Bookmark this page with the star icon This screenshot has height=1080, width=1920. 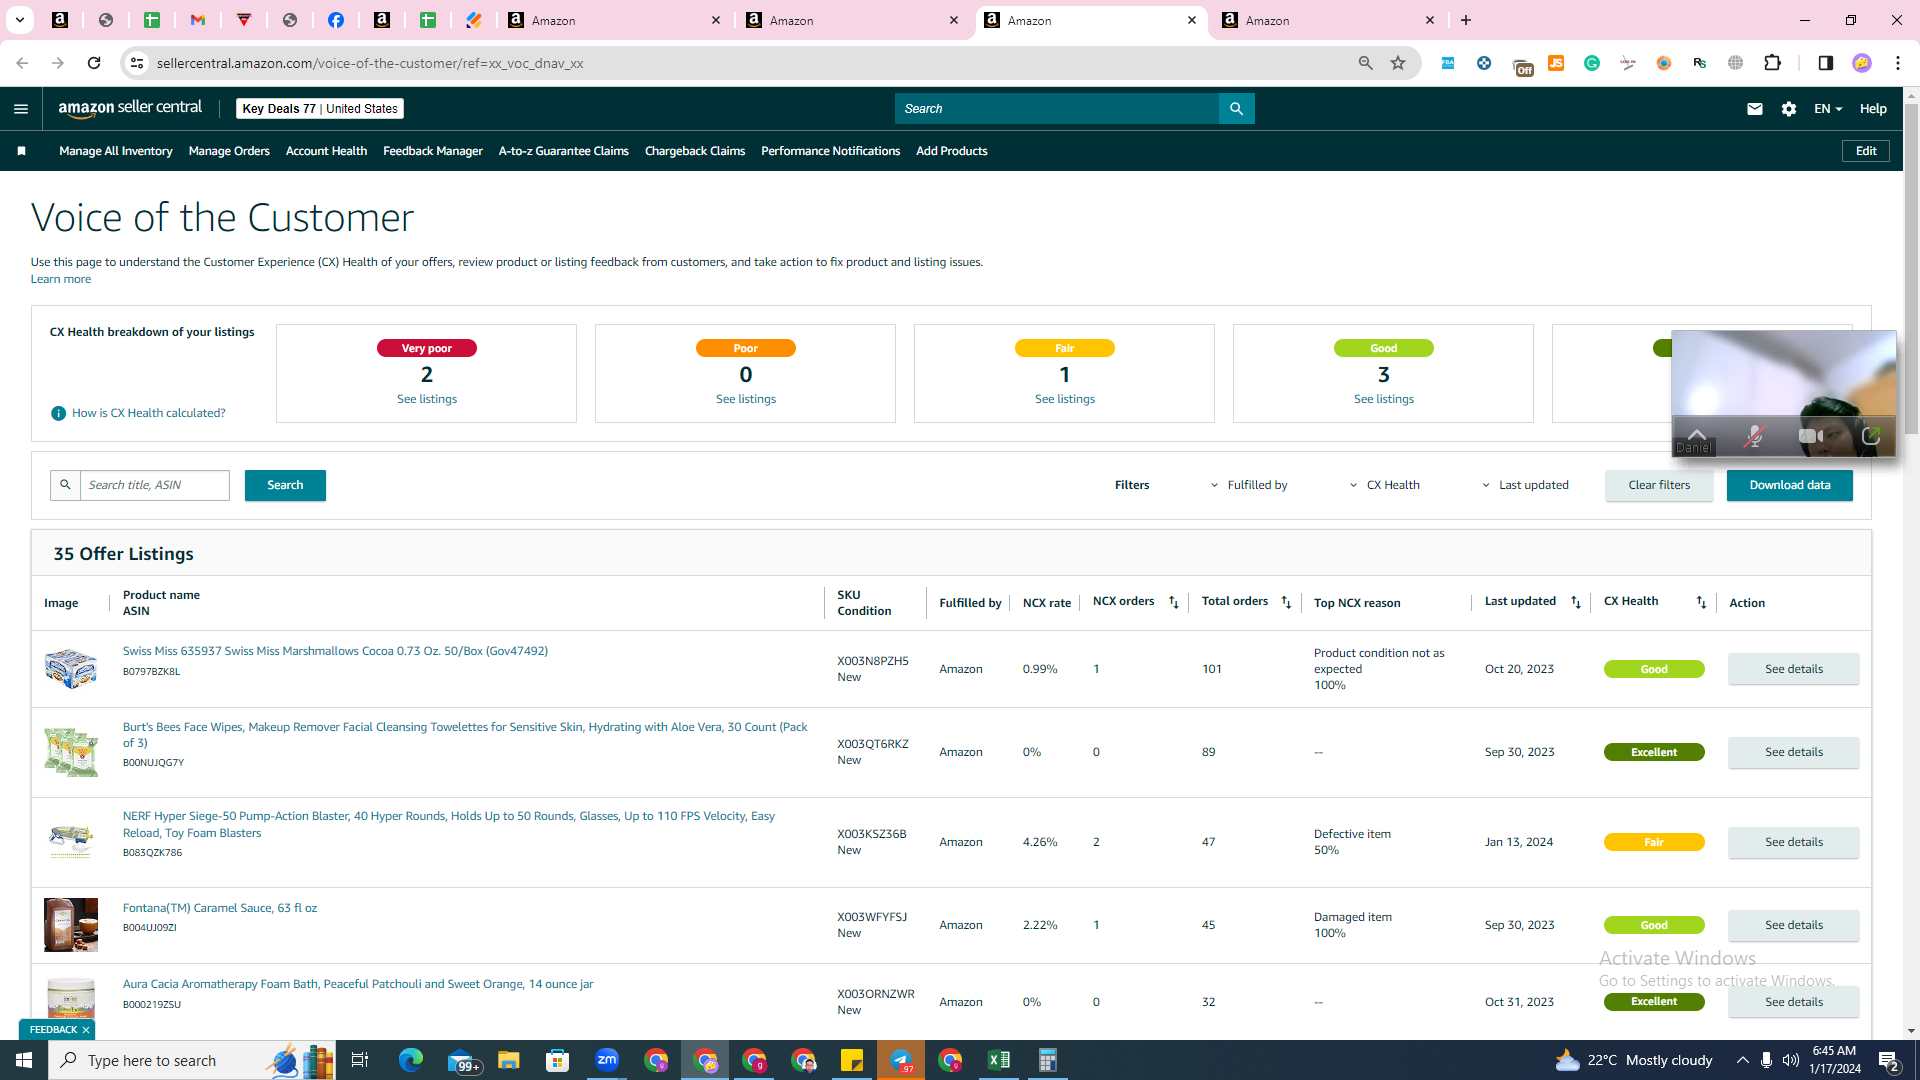[x=1398, y=63]
